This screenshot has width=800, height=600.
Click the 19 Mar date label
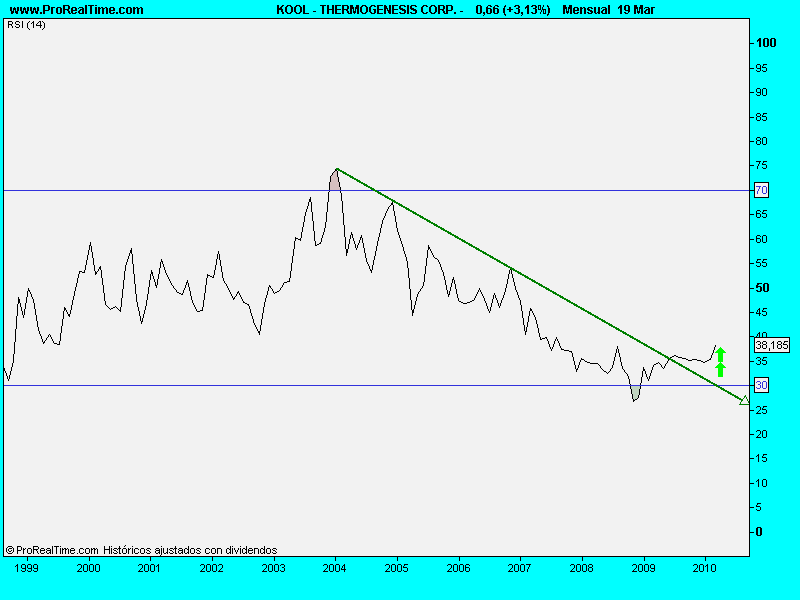point(636,10)
